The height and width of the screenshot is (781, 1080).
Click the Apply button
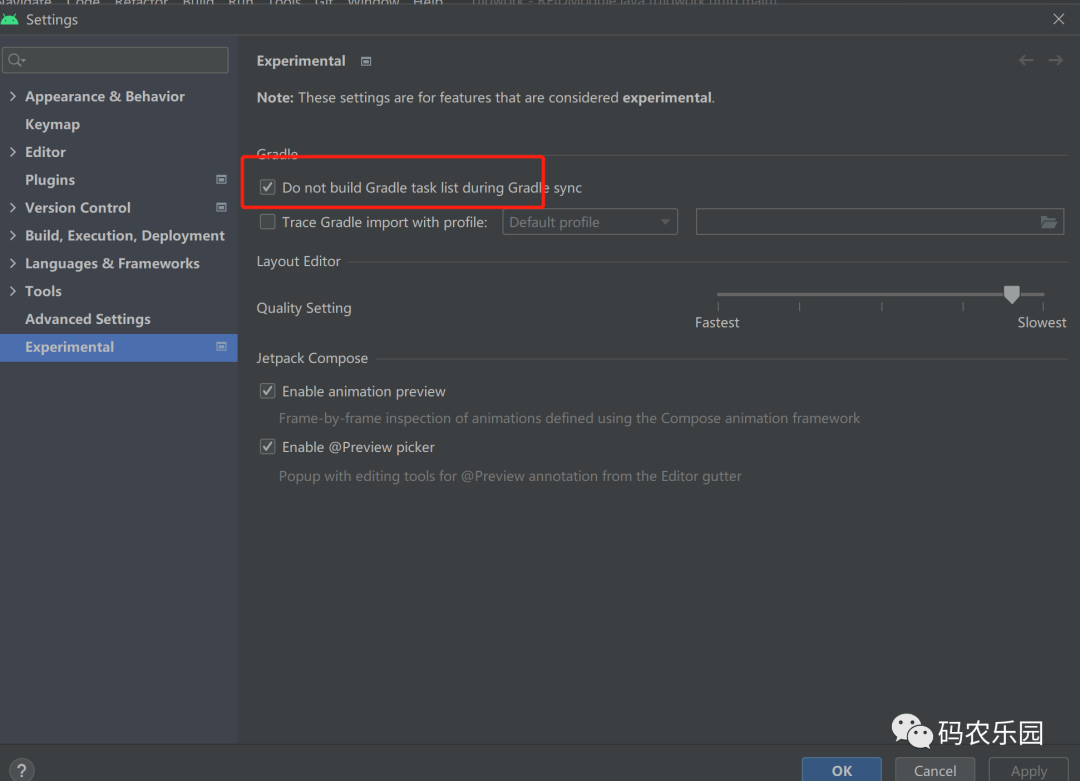tap(1028, 770)
